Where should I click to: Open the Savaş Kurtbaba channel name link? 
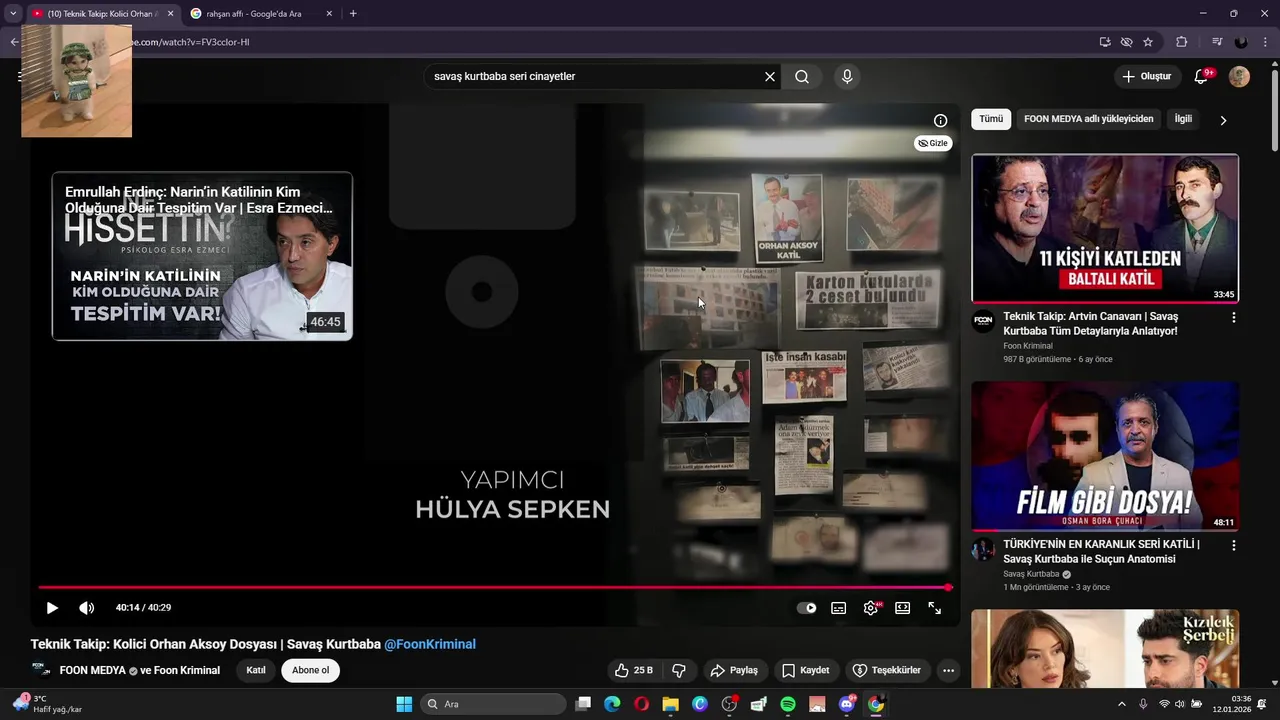(x=1031, y=574)
